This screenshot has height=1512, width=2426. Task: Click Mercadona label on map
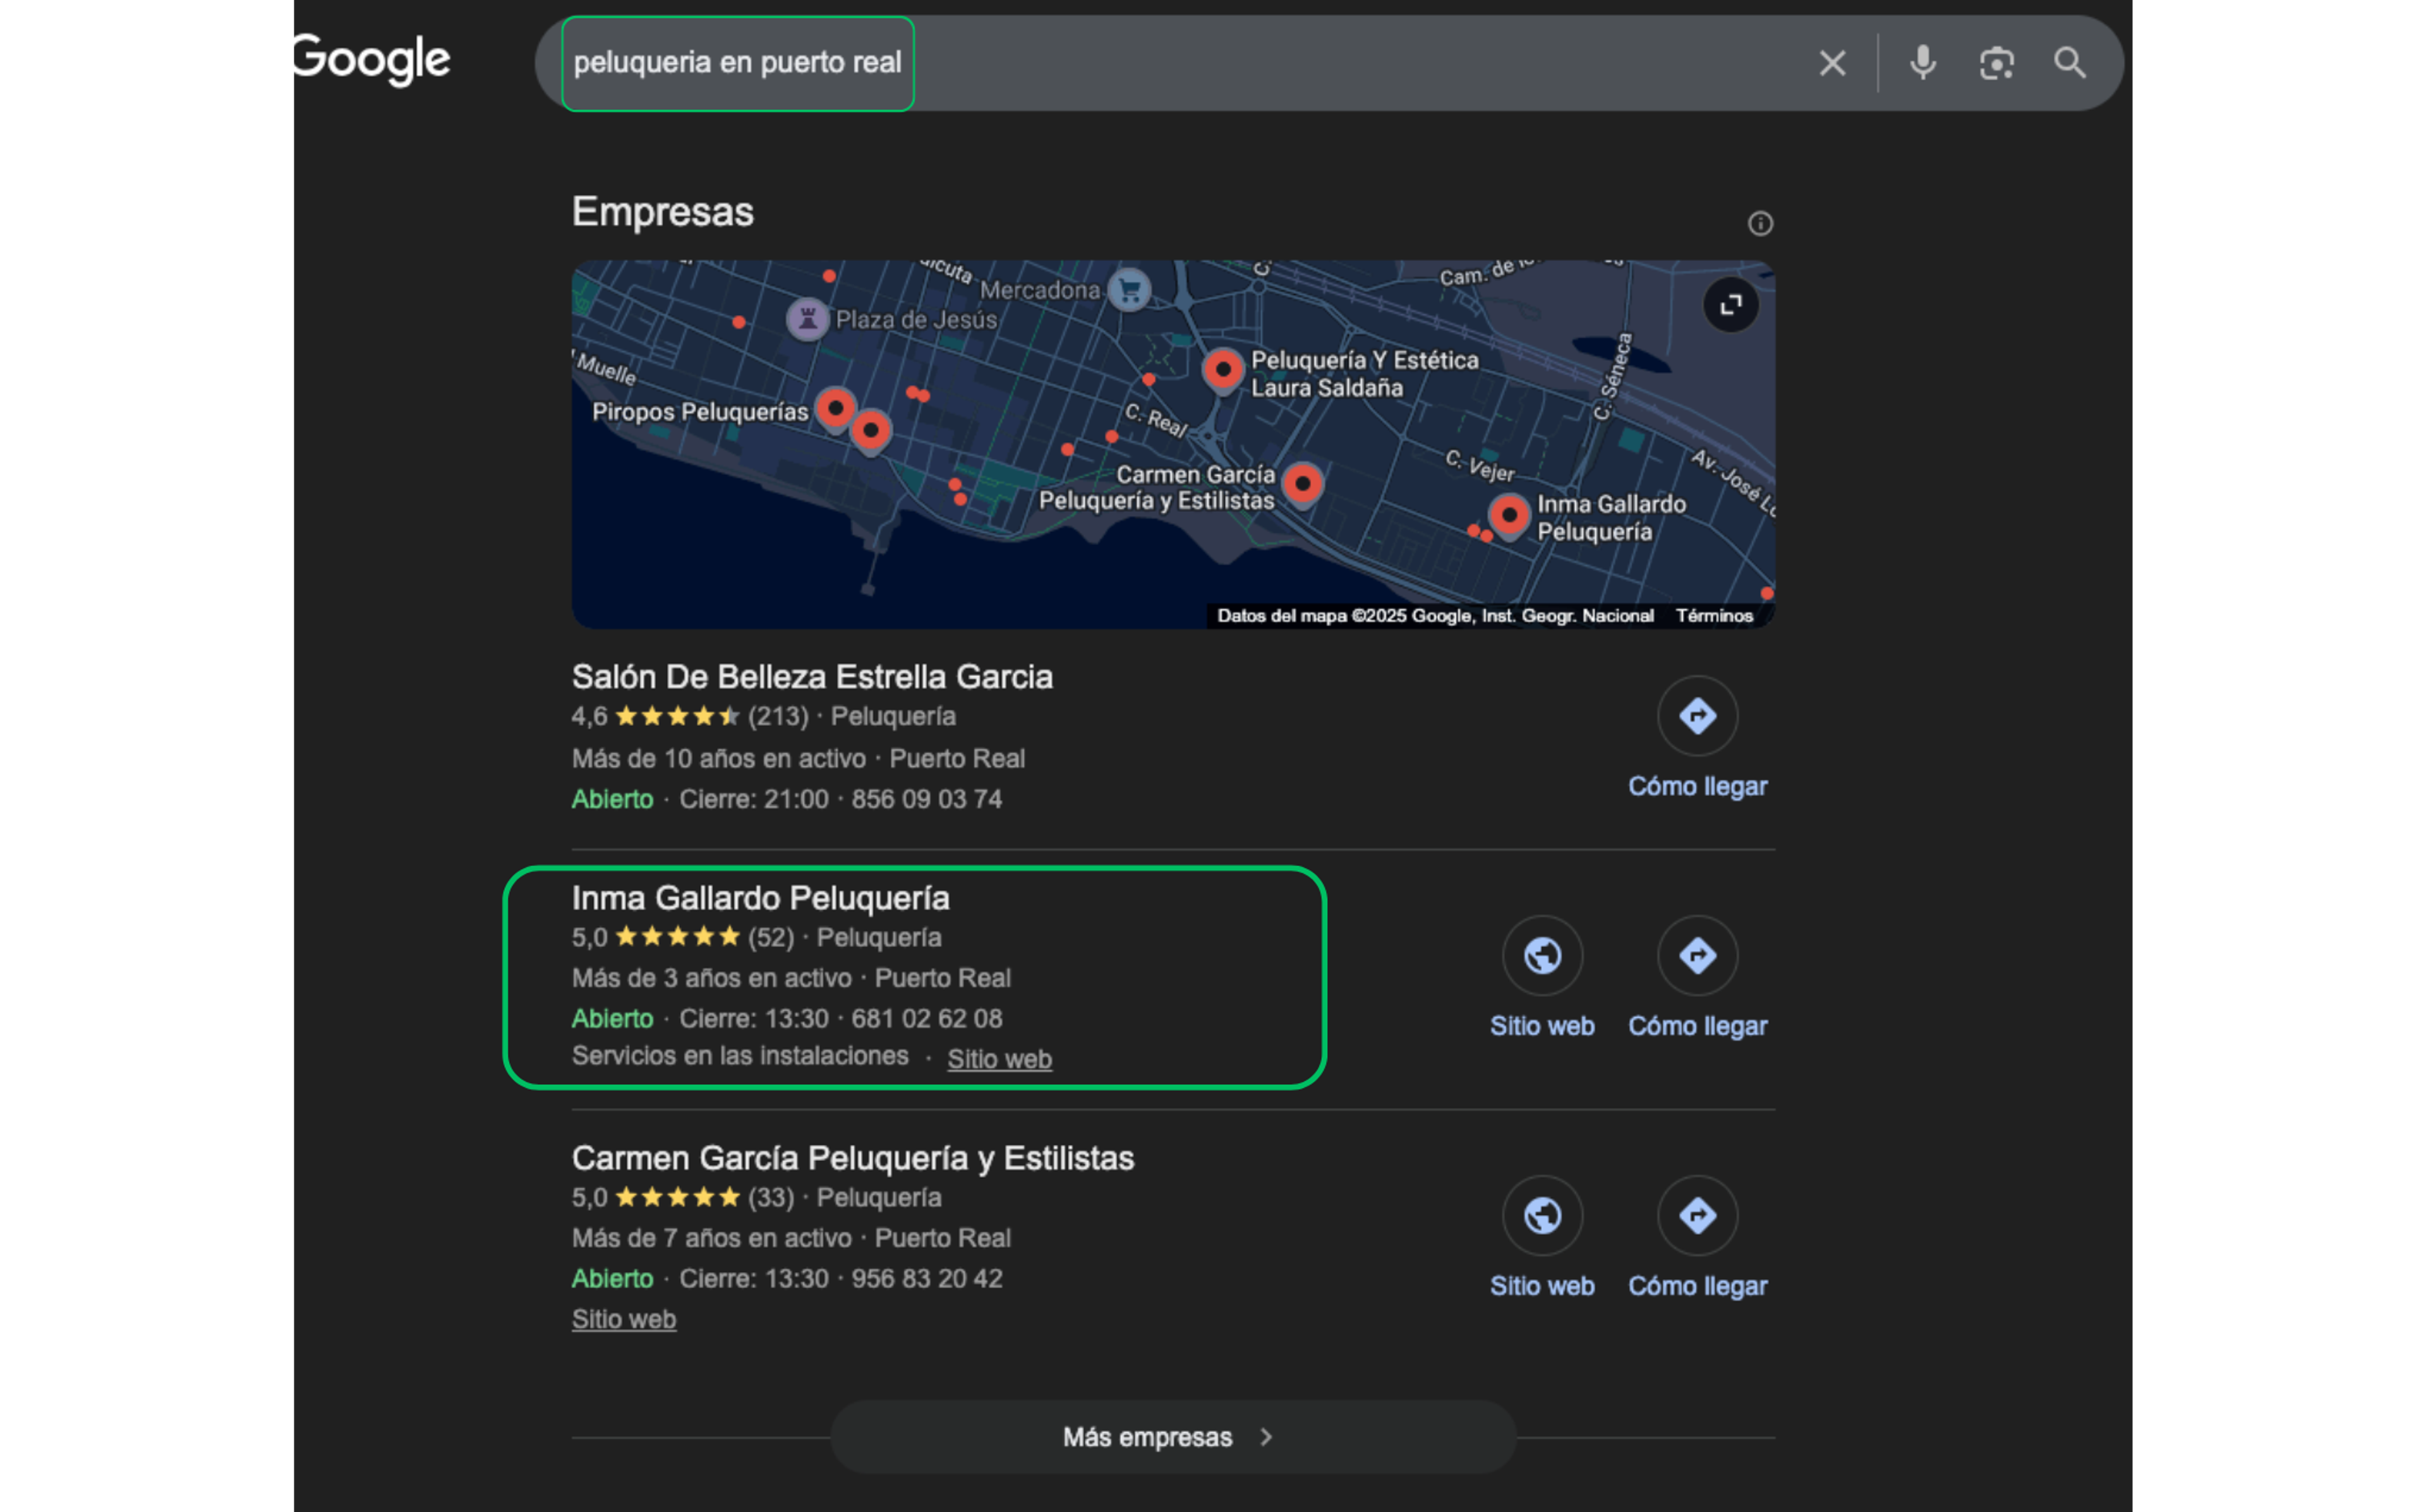[x=1040, y=291]
